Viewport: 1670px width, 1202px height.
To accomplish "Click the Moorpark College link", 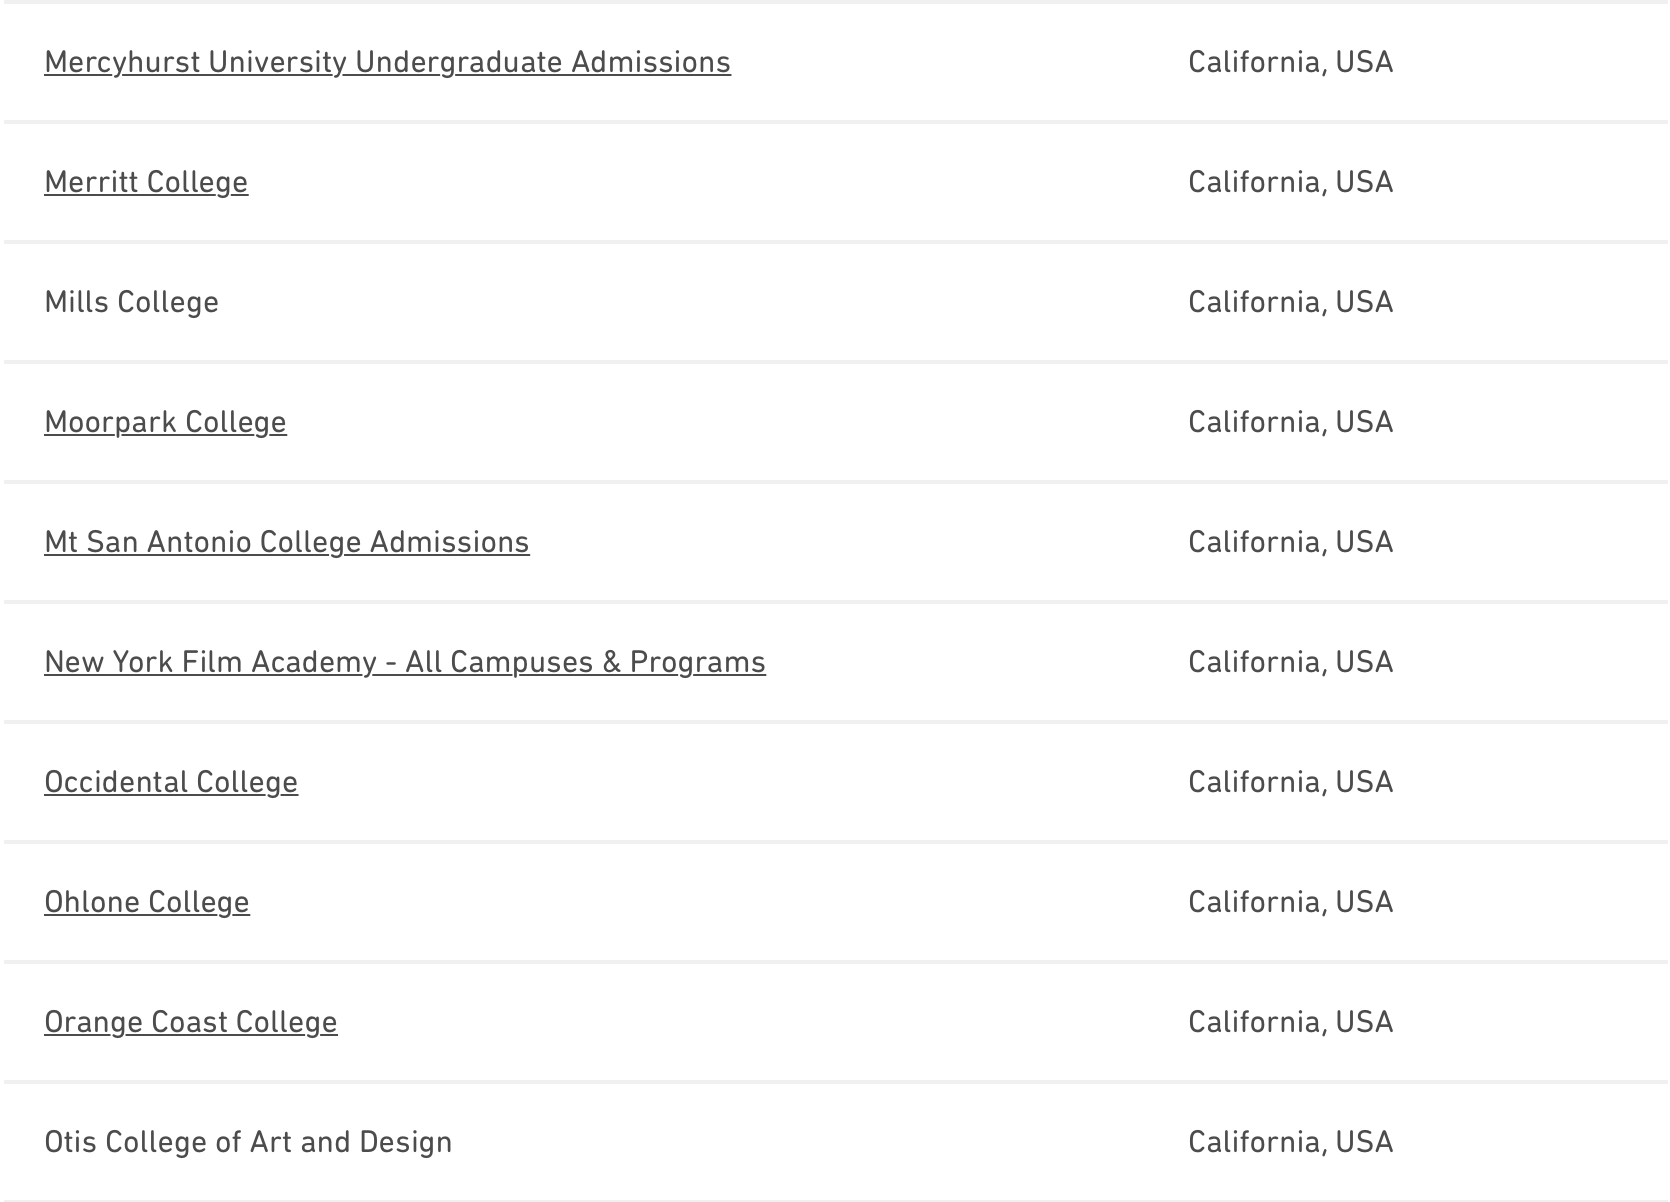I will pyautogui.click(x=165, y=422).
